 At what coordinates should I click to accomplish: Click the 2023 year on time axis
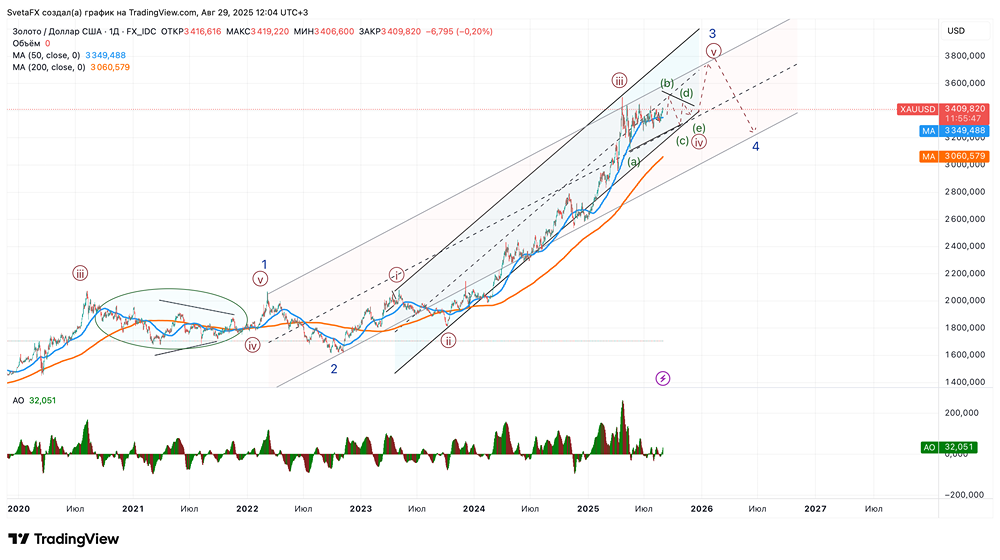click(360, 508)
